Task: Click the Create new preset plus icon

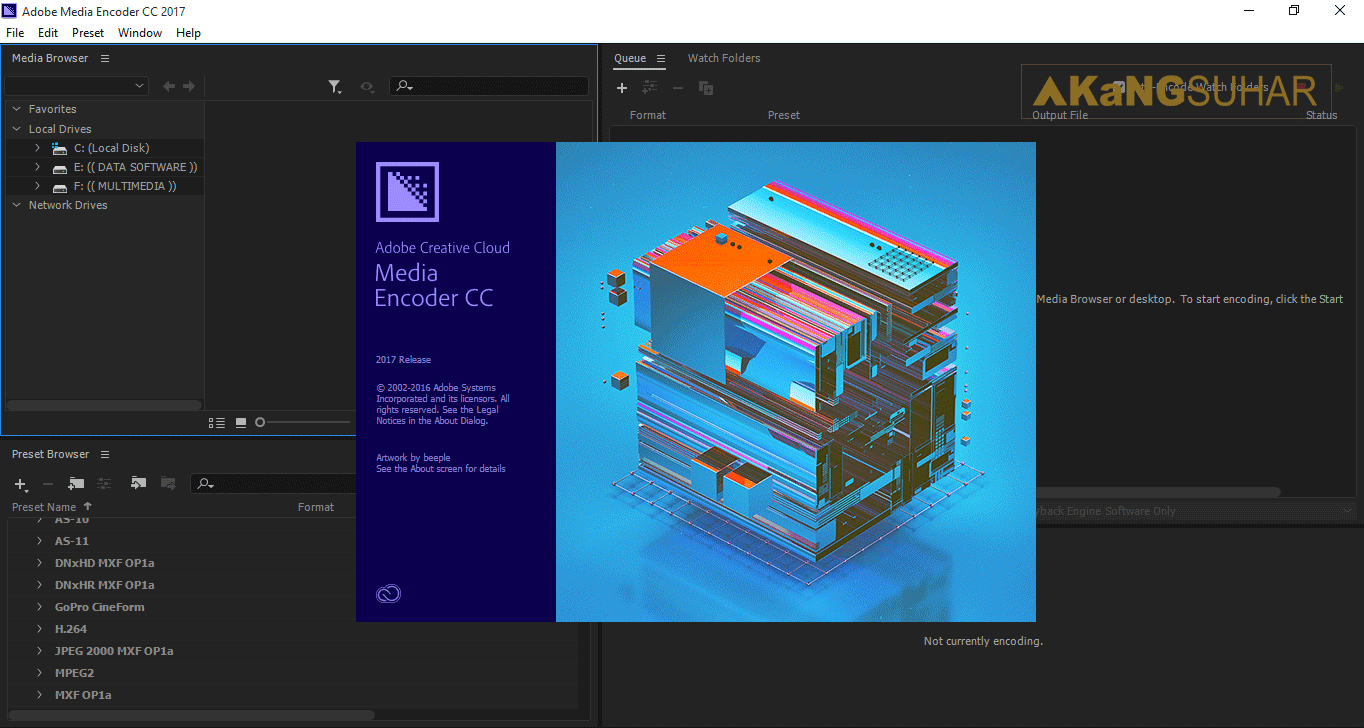Action: click(x=21, y=484)
